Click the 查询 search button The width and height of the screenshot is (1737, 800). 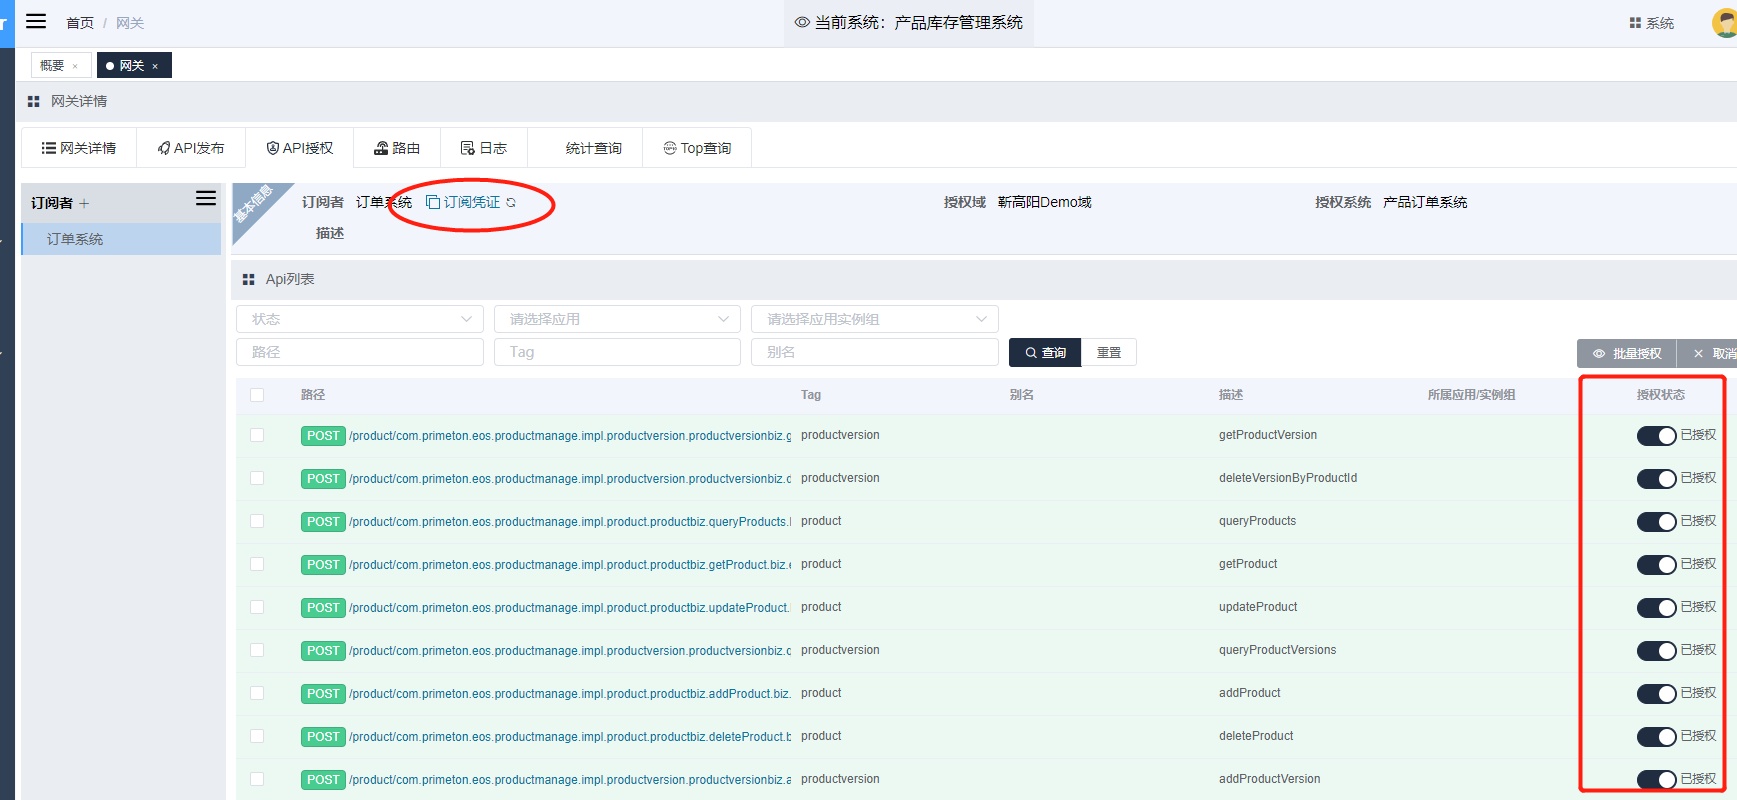pyautogui.click(x=1045, y=353)
